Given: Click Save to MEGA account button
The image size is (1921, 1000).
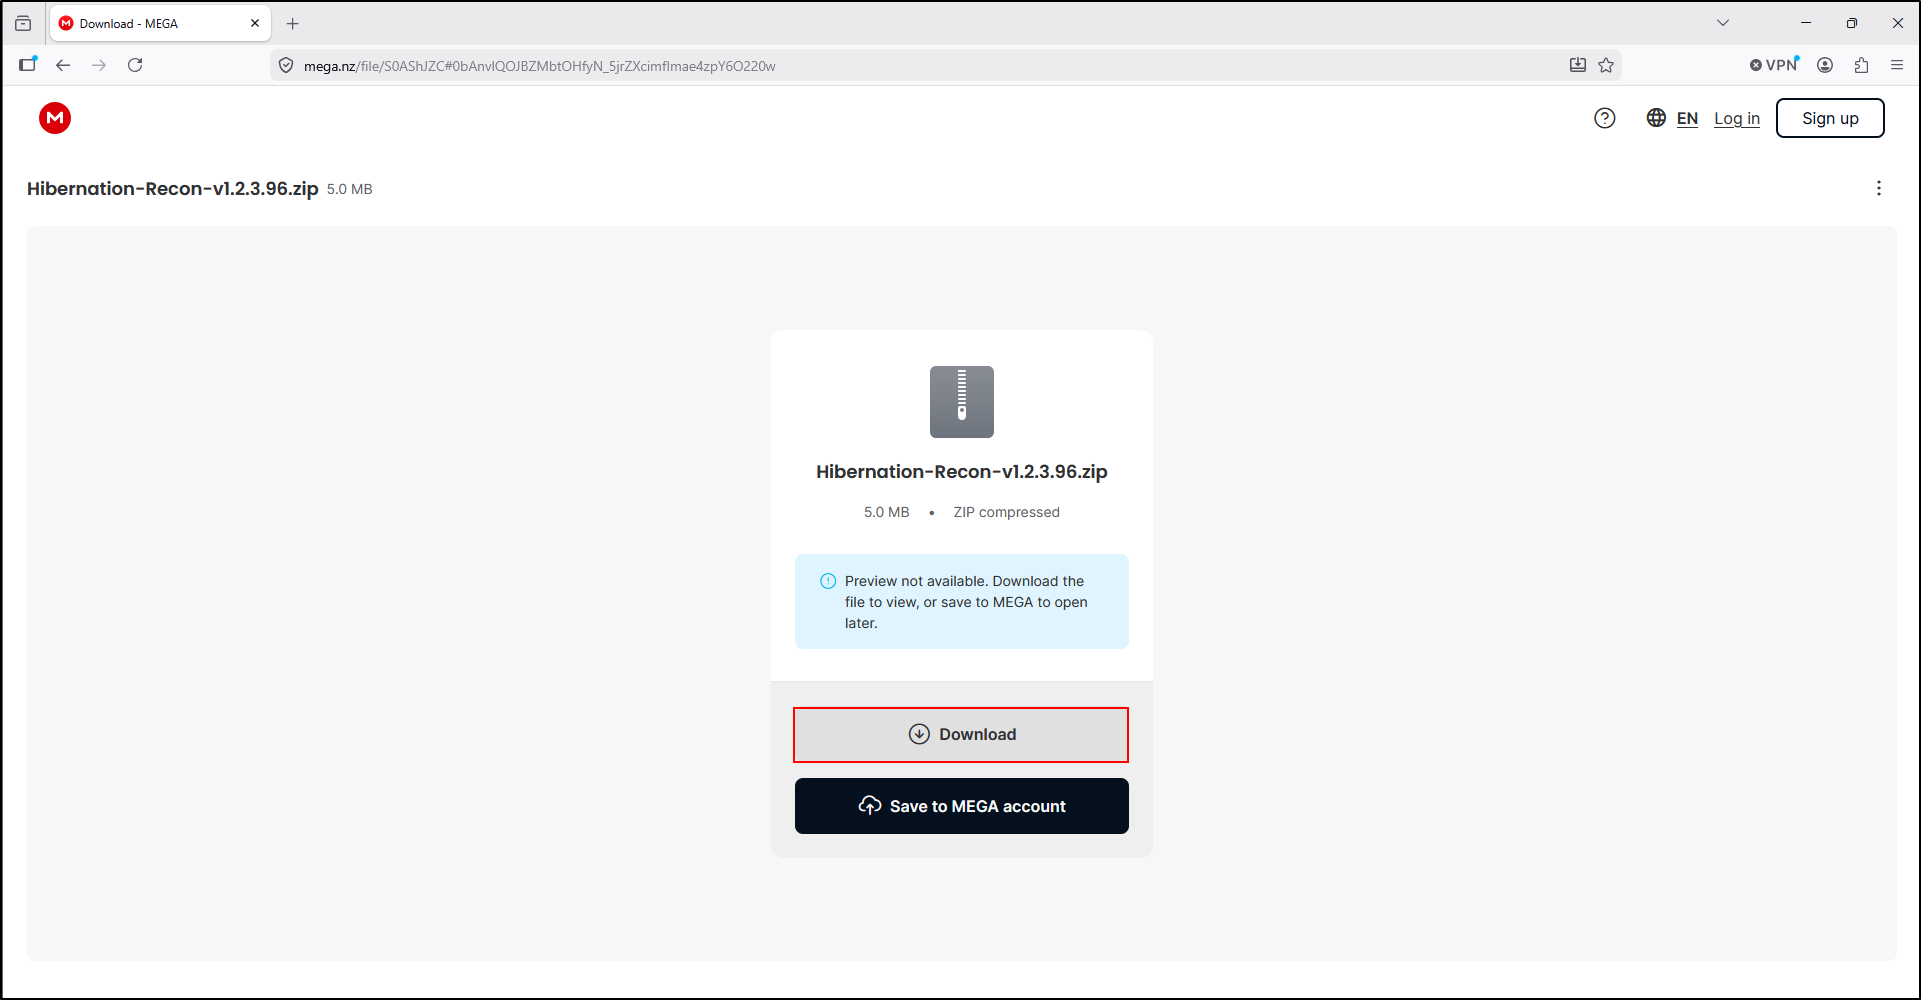Looking at the screenshot, I should pos(962,806).
